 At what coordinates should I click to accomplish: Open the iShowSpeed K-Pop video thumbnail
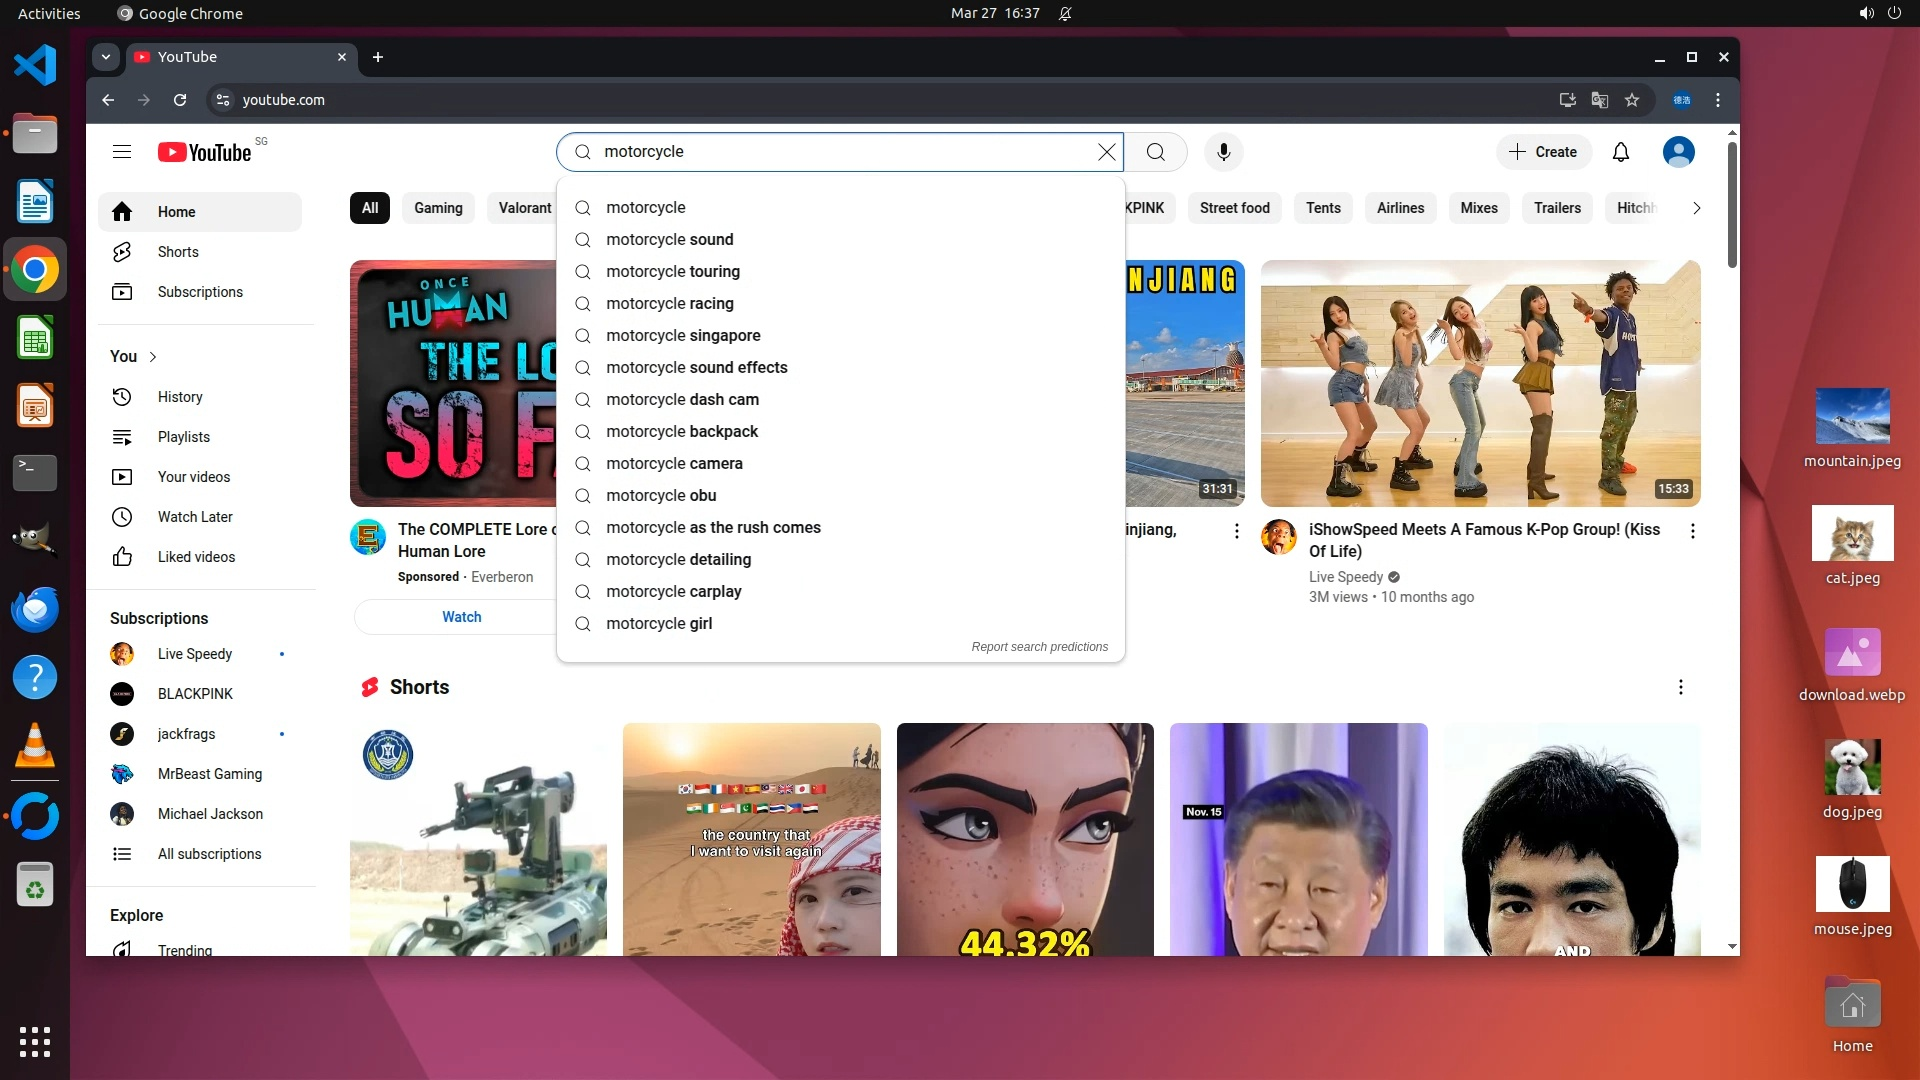1480,383
